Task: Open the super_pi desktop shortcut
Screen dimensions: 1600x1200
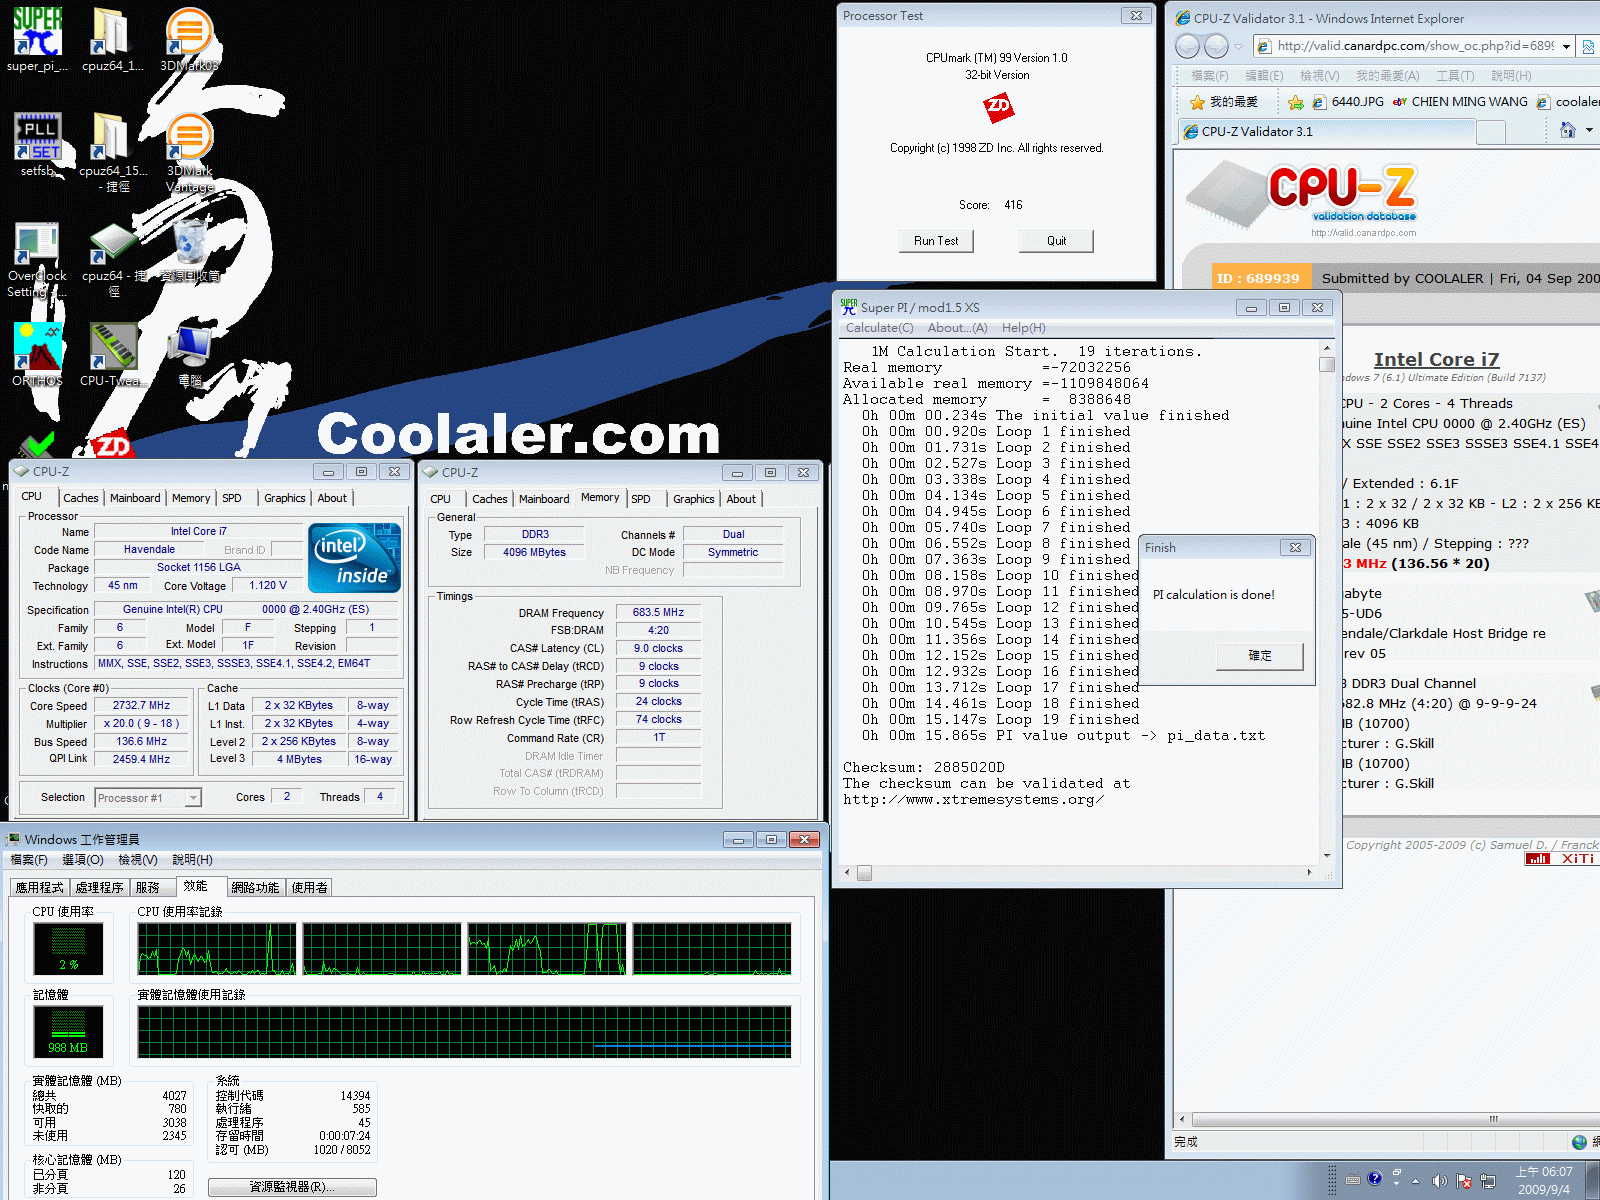Action: pyautogui.click(x=37, y=40)
